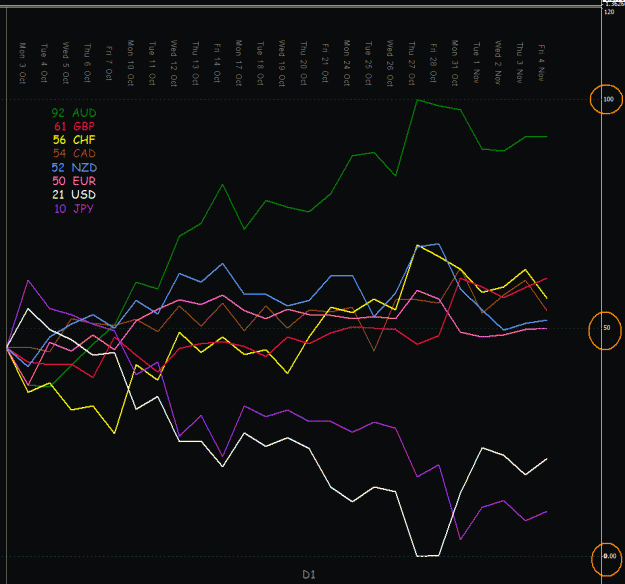Select the 10 JPY legend entry

pos(74,208)
